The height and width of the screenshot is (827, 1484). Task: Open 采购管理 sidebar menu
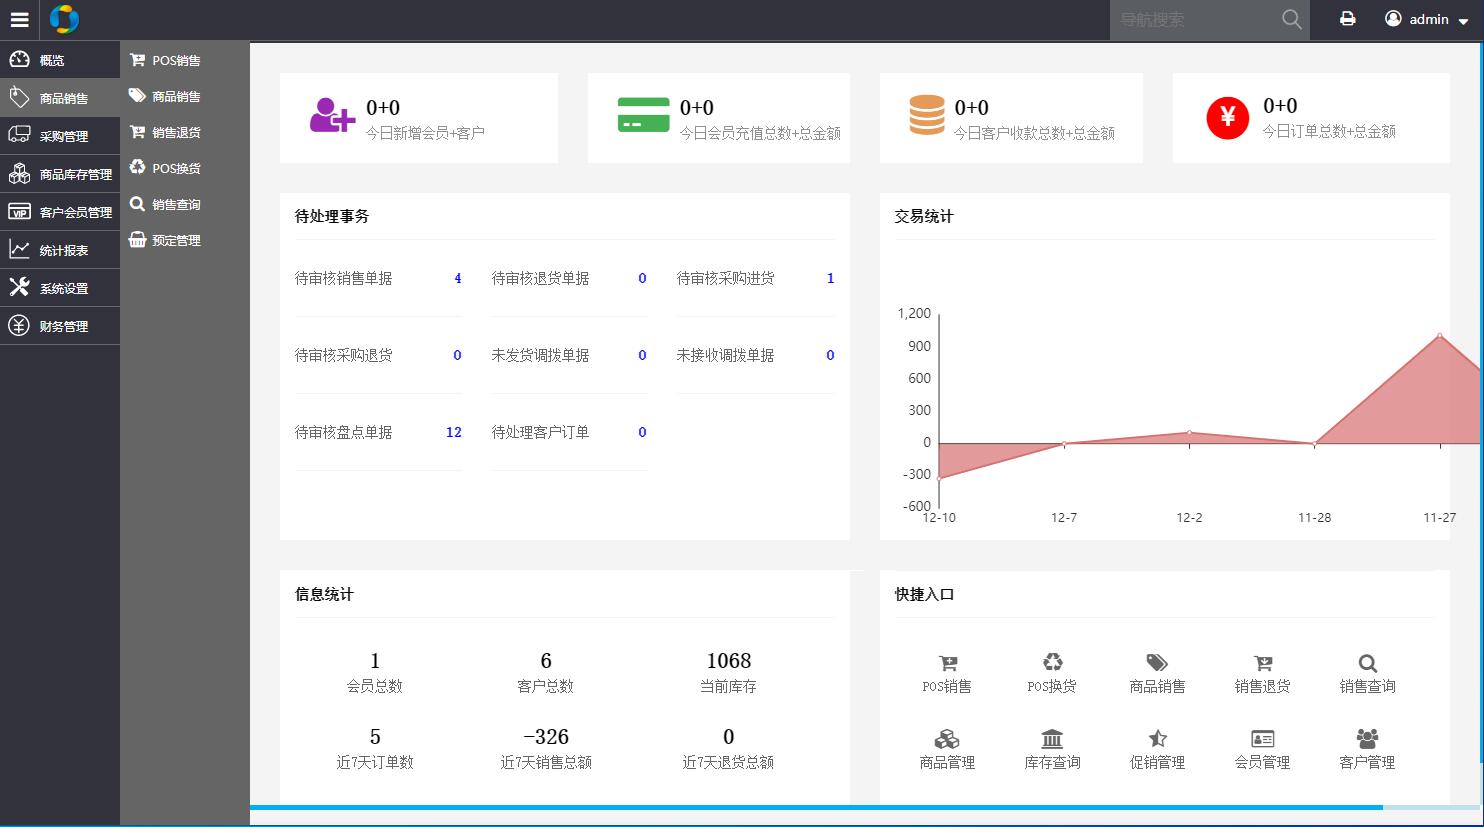(60, 136)
